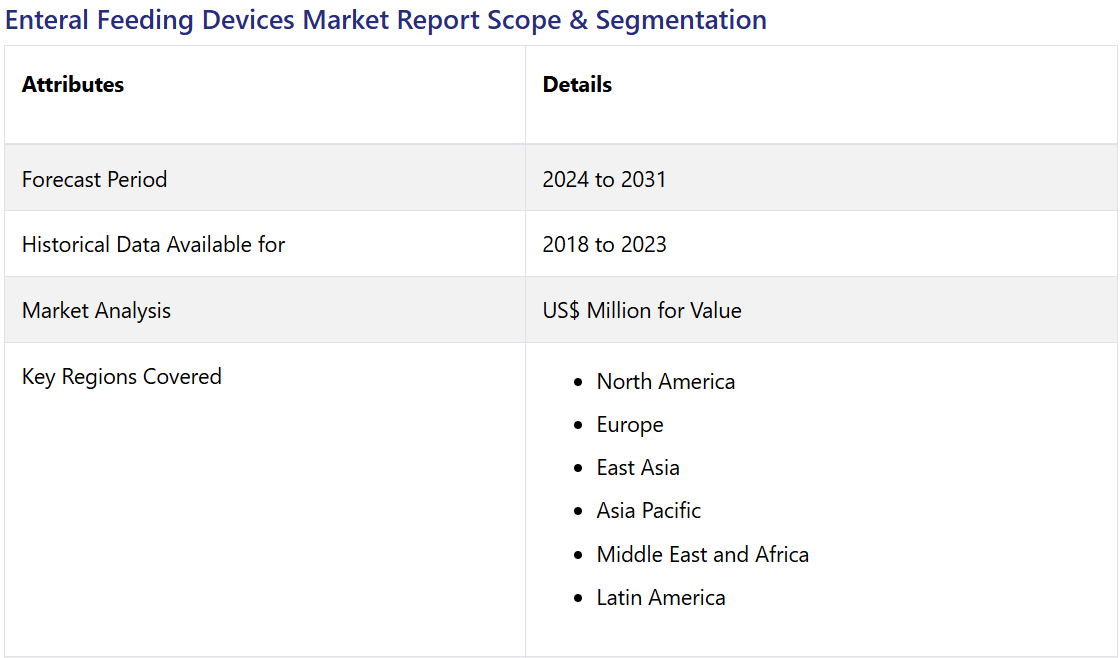The height and width of the screenshot is (658, 1120).
Task: Select the Key Regions Covered cell
Action: pyautogui.click(x=122, y=376)
